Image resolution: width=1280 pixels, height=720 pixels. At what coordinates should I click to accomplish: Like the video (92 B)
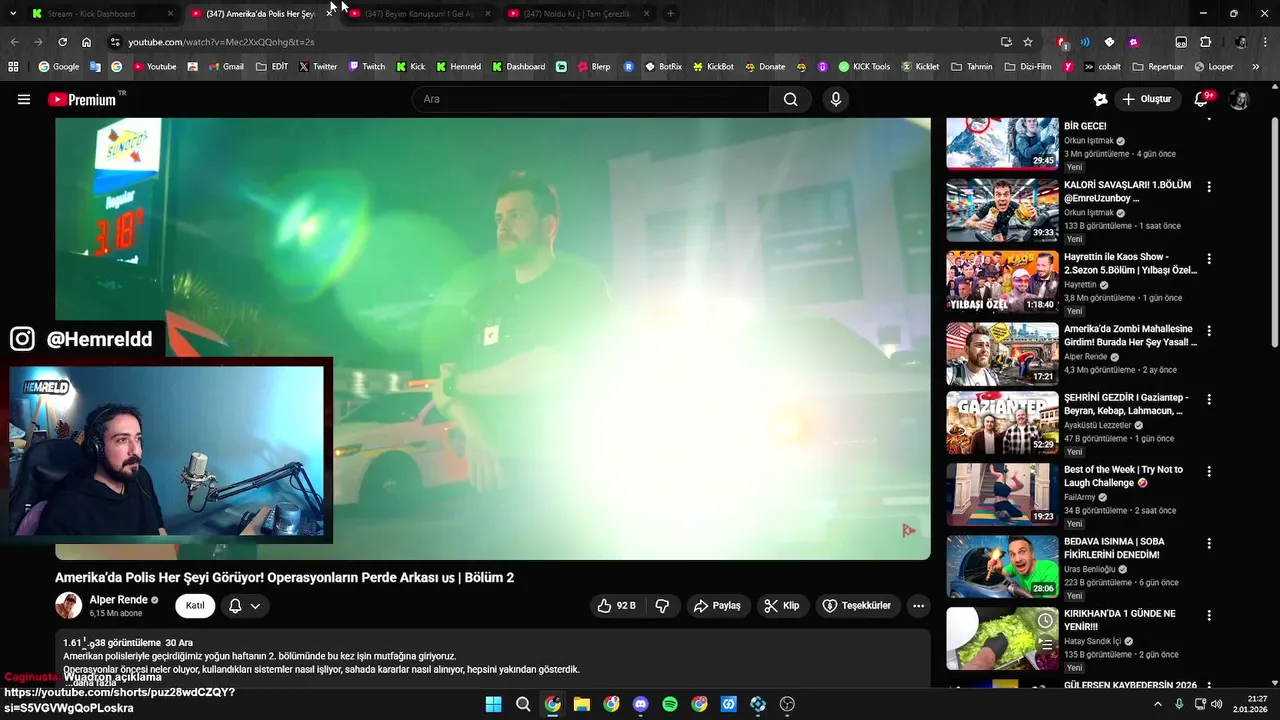(617, 605)
